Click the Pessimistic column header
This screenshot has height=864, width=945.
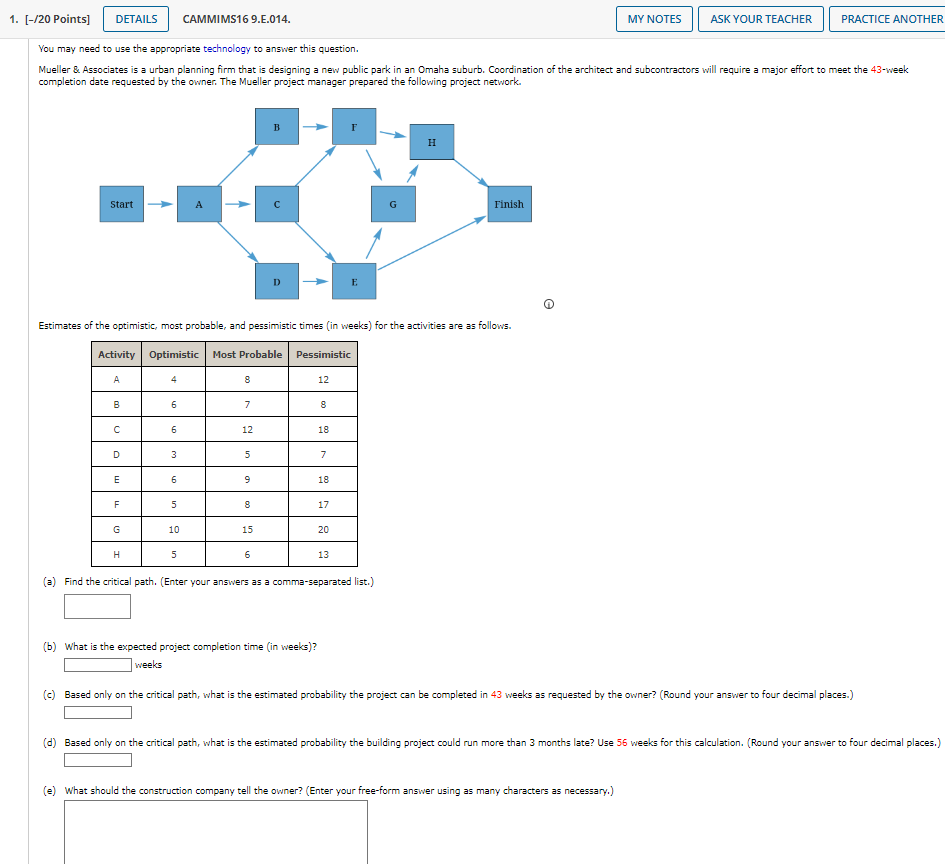[x=323, y=354]
